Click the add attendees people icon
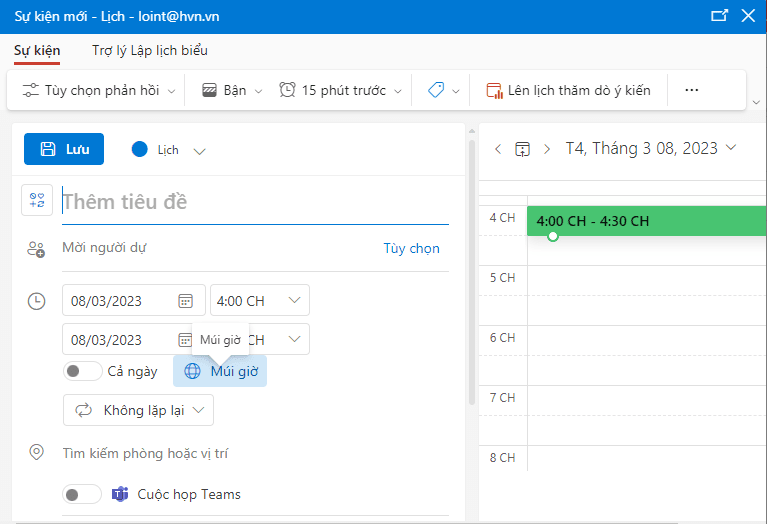The width and height of the screenshot is (767, 524). pos(36,249)
